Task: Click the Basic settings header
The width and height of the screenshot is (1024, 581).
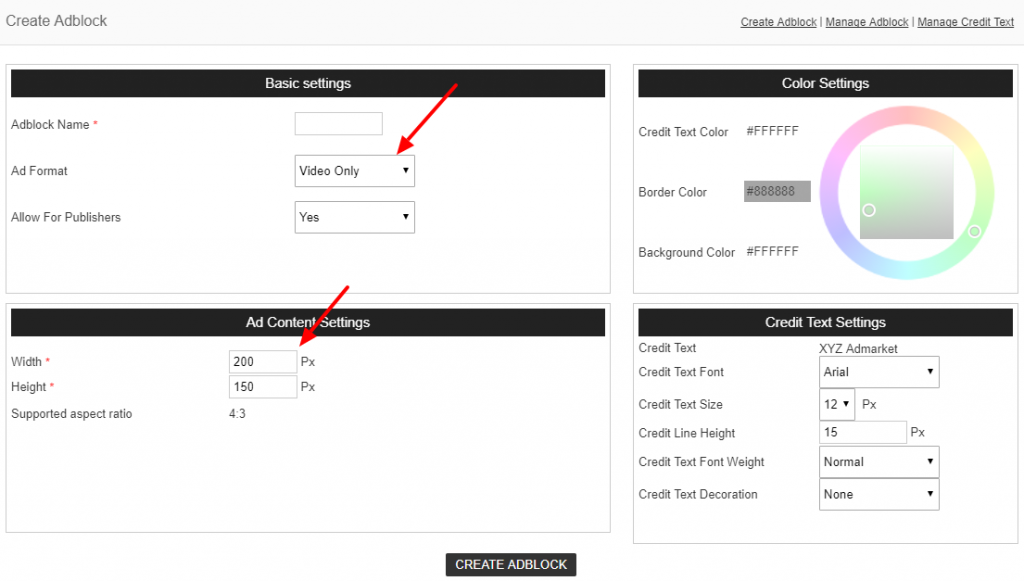Action: click(x=308, y=84)
